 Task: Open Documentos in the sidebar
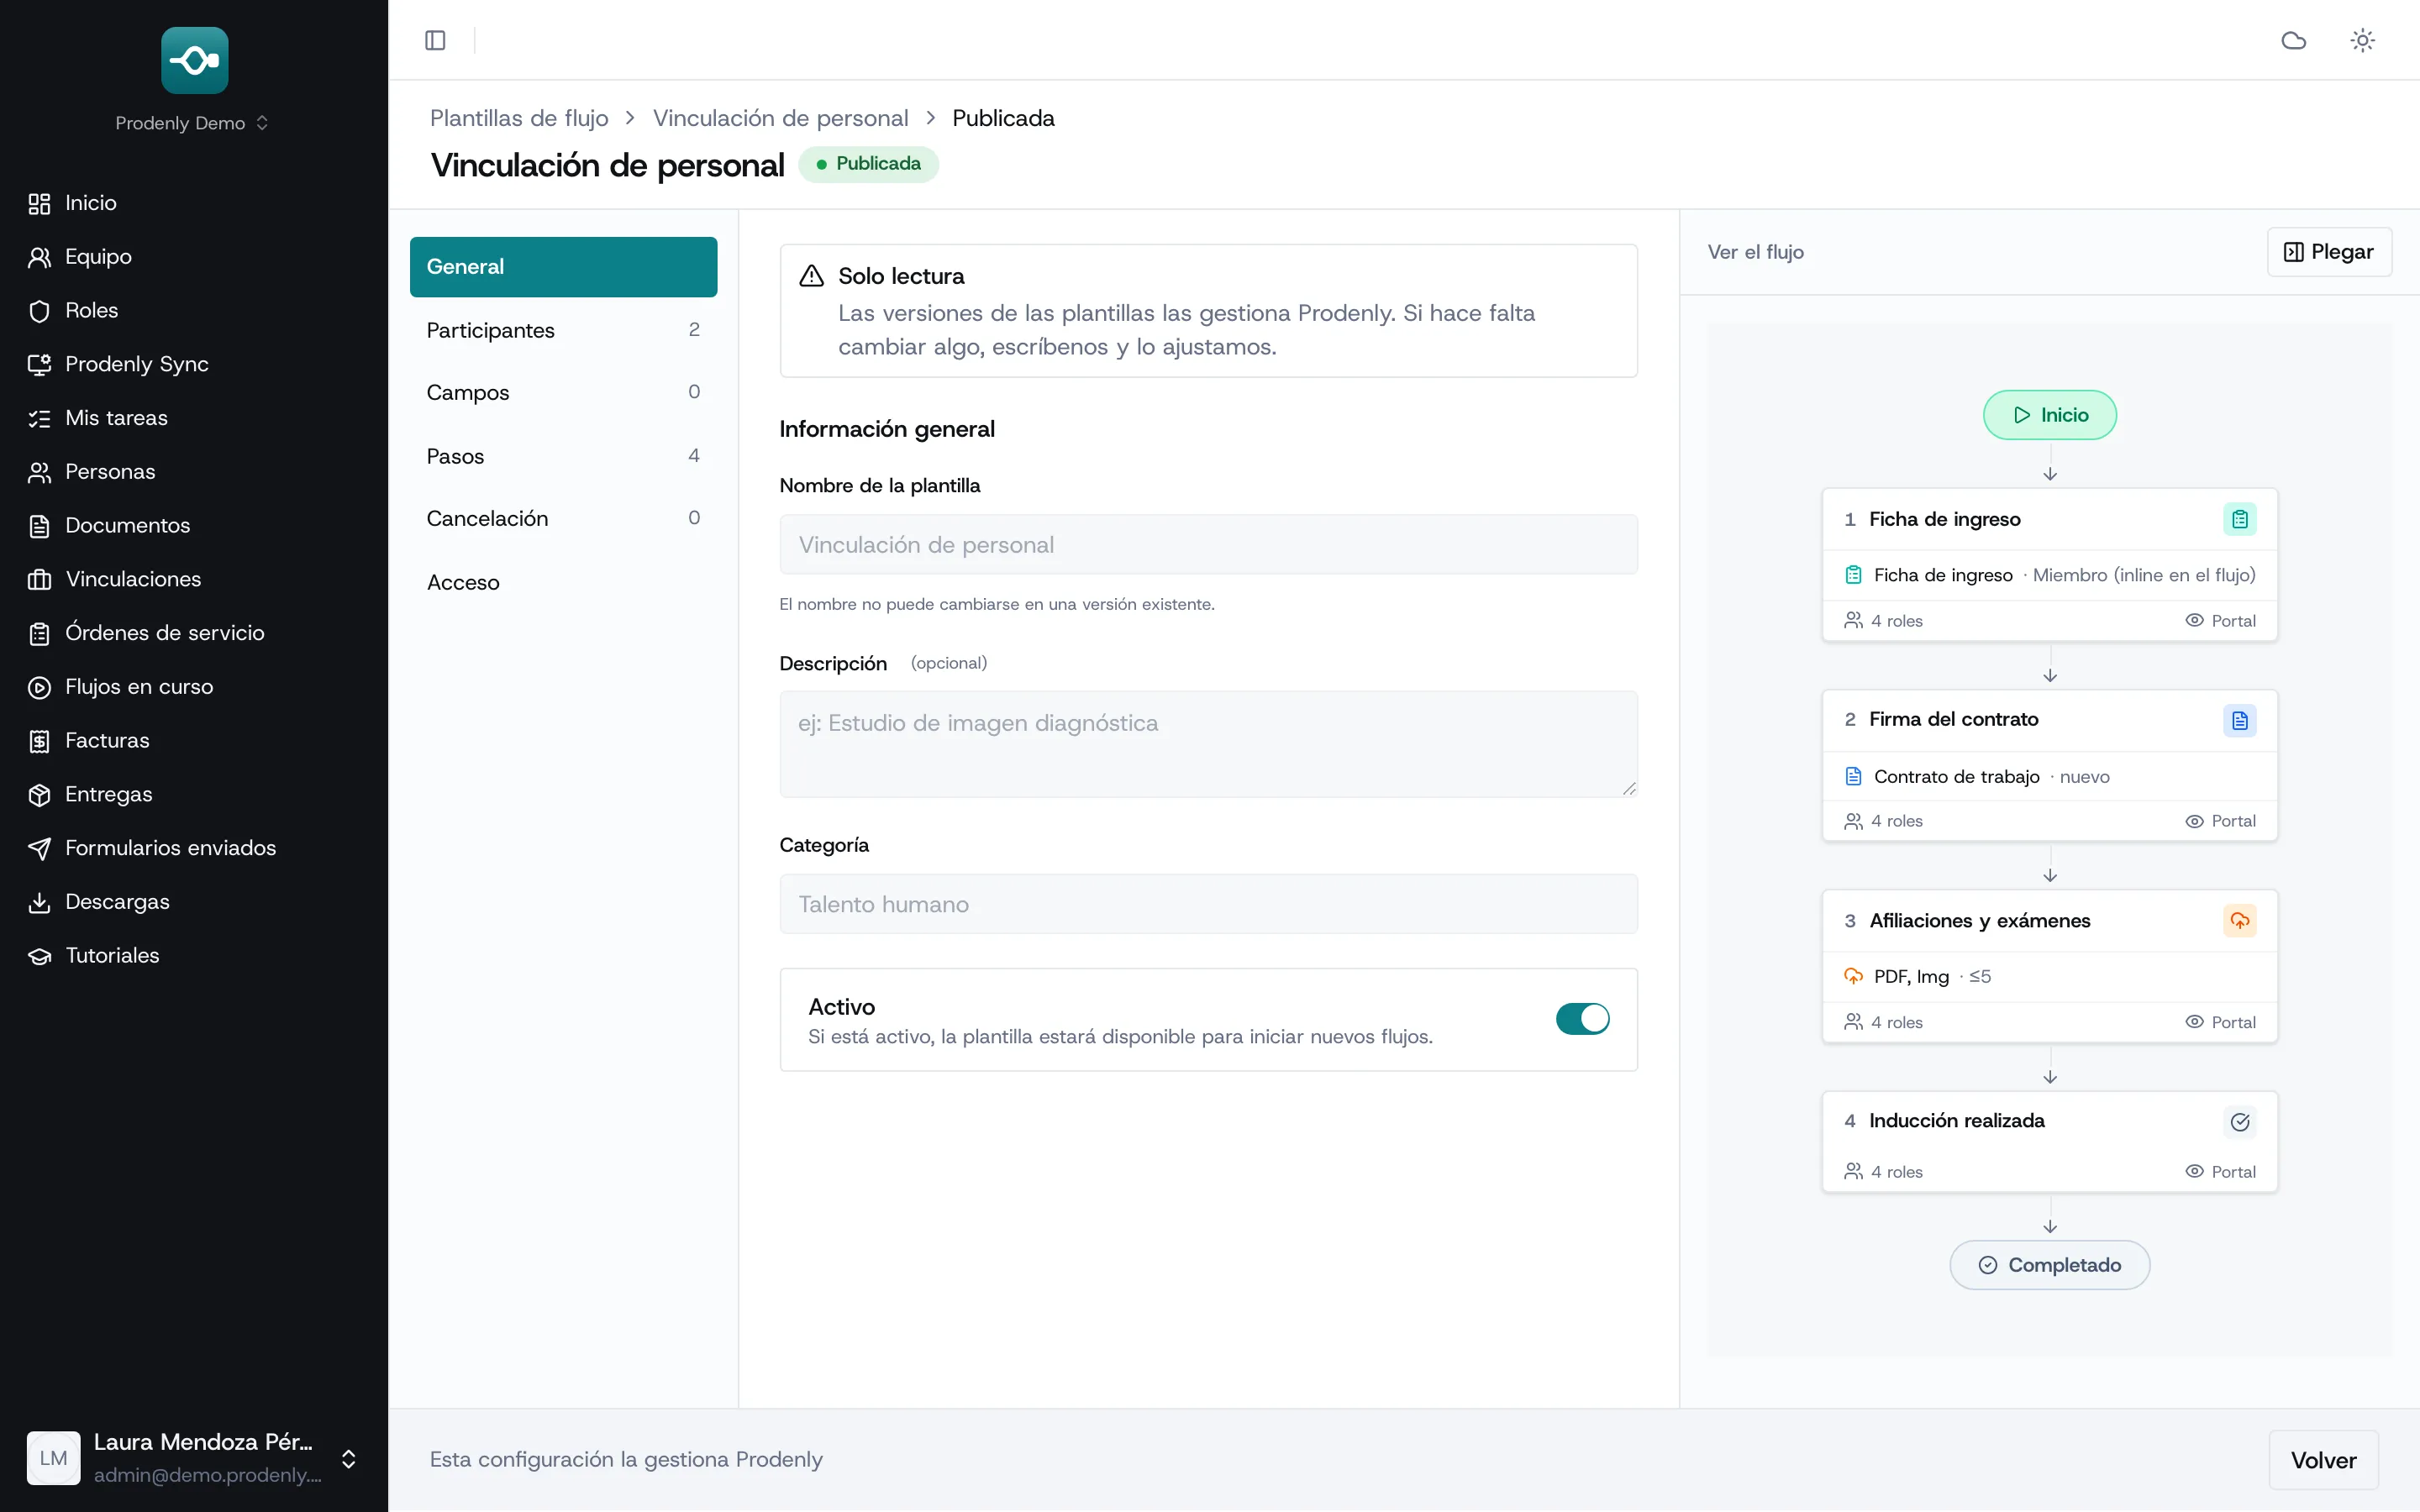coord(194,526)
